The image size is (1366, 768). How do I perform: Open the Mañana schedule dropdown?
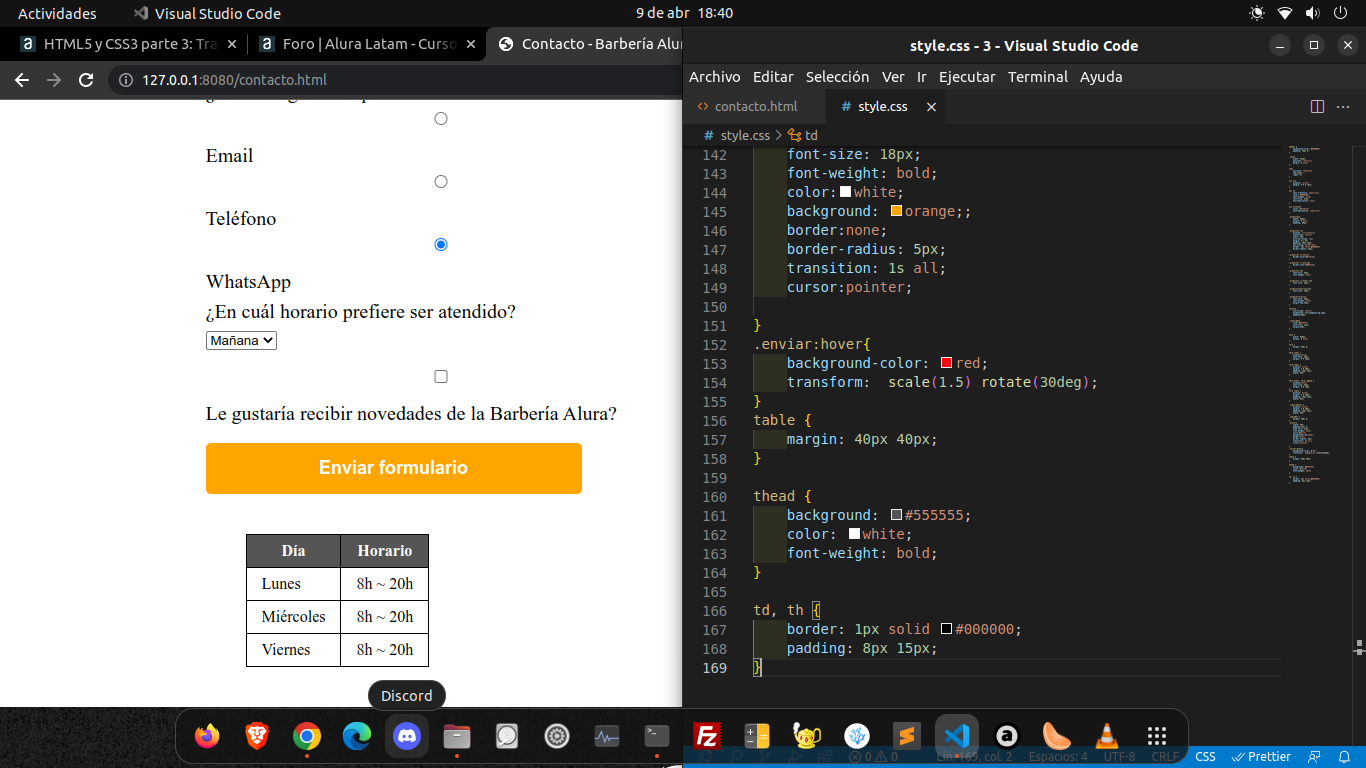tap(241, 340)
